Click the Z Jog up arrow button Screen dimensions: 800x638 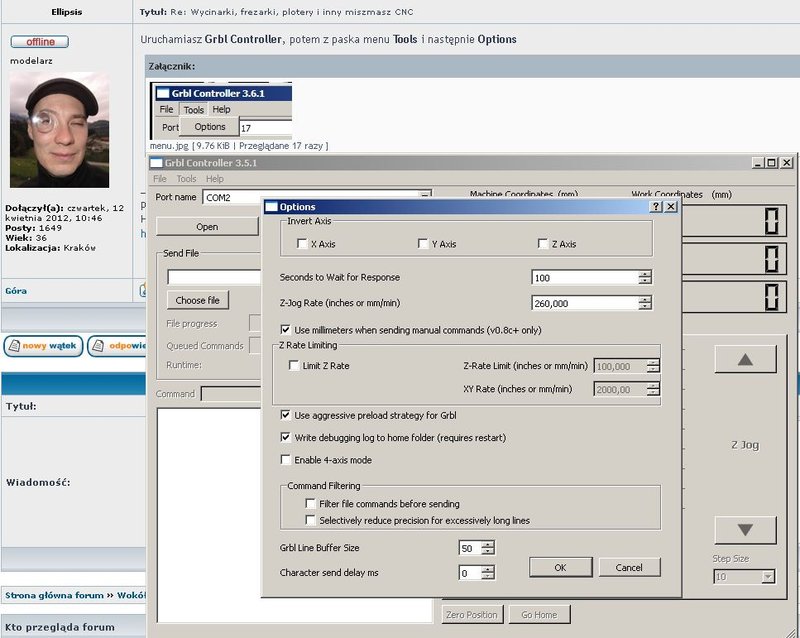coord(745,360)
